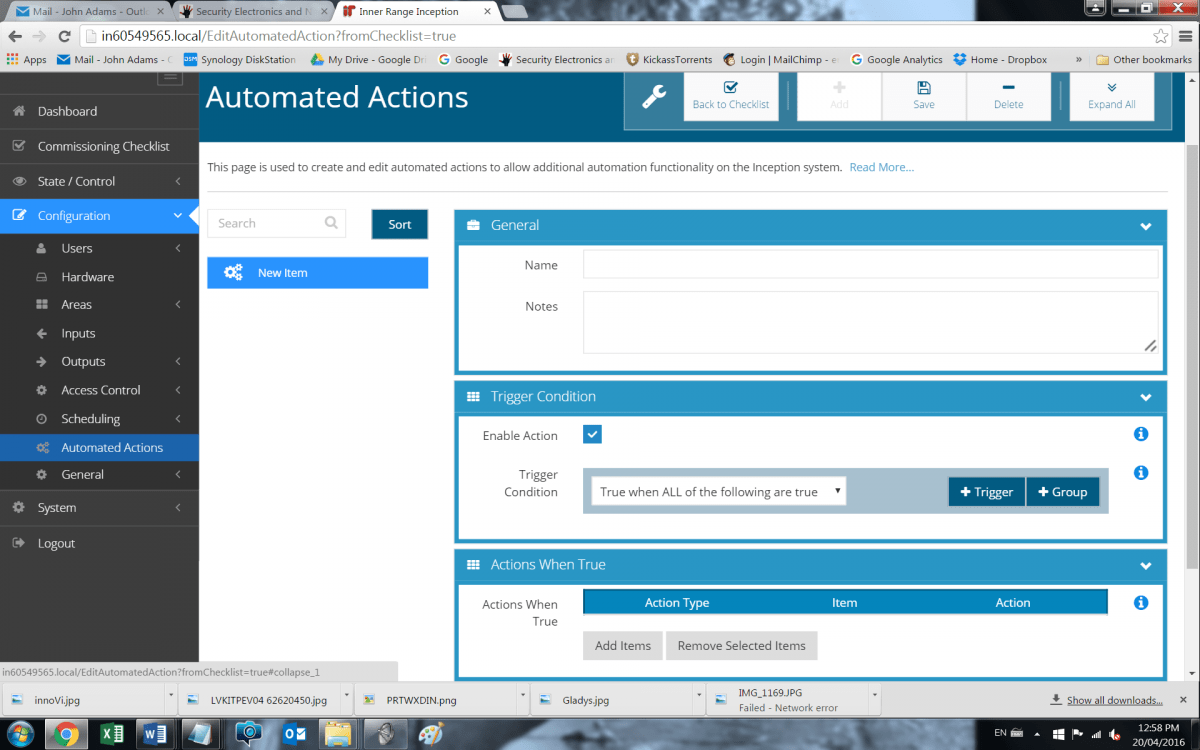Expand the Users submenu
Screen dimensions: 1200x750
click(x=177, y=248)
